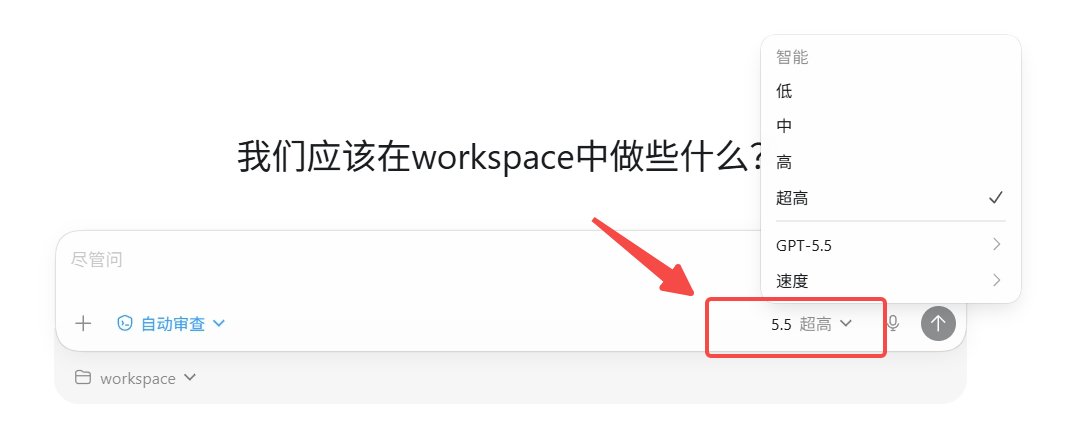1073x440 pixels.
Task: Click the plus attachment icon
Action: pos(83,324)
